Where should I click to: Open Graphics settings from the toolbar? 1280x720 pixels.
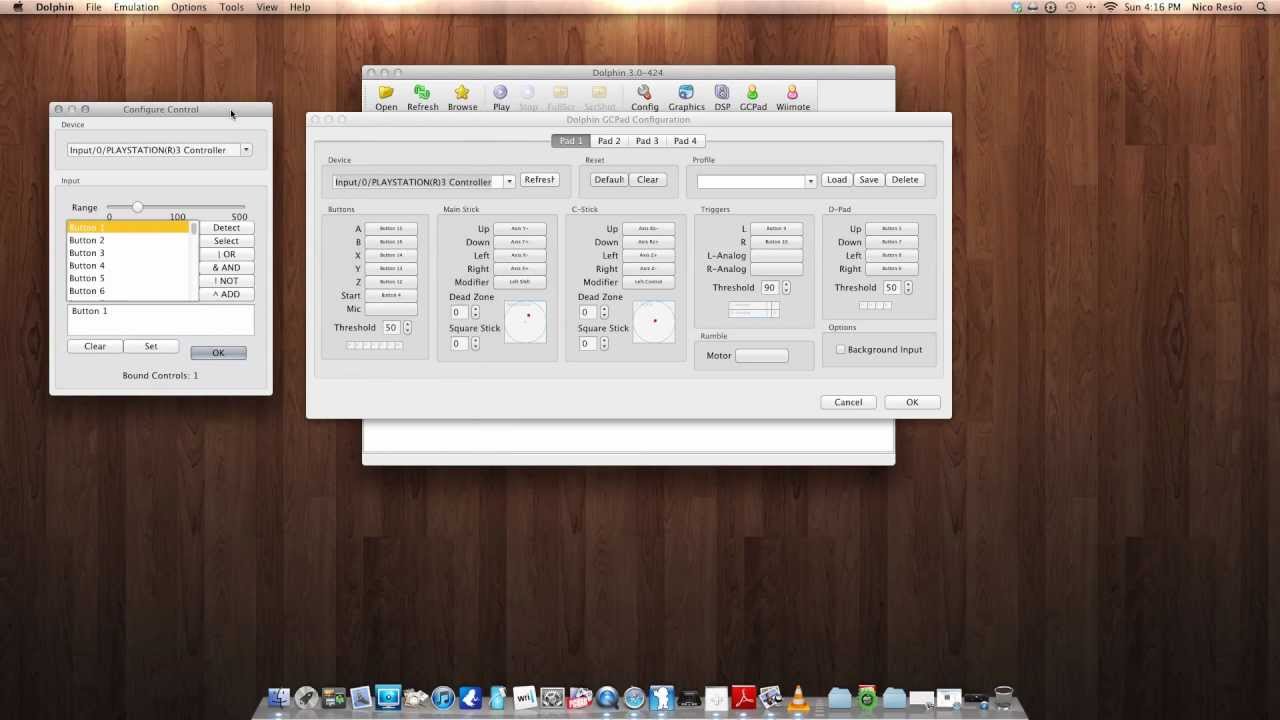point(686,97)
